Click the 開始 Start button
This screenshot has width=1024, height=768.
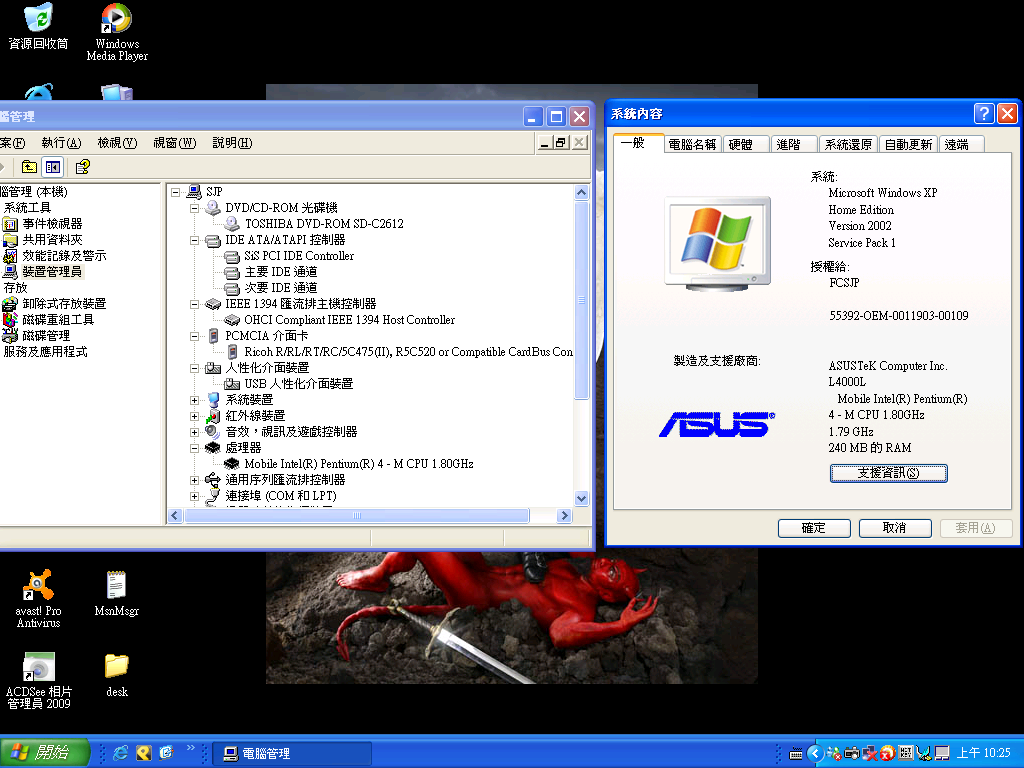44,753
